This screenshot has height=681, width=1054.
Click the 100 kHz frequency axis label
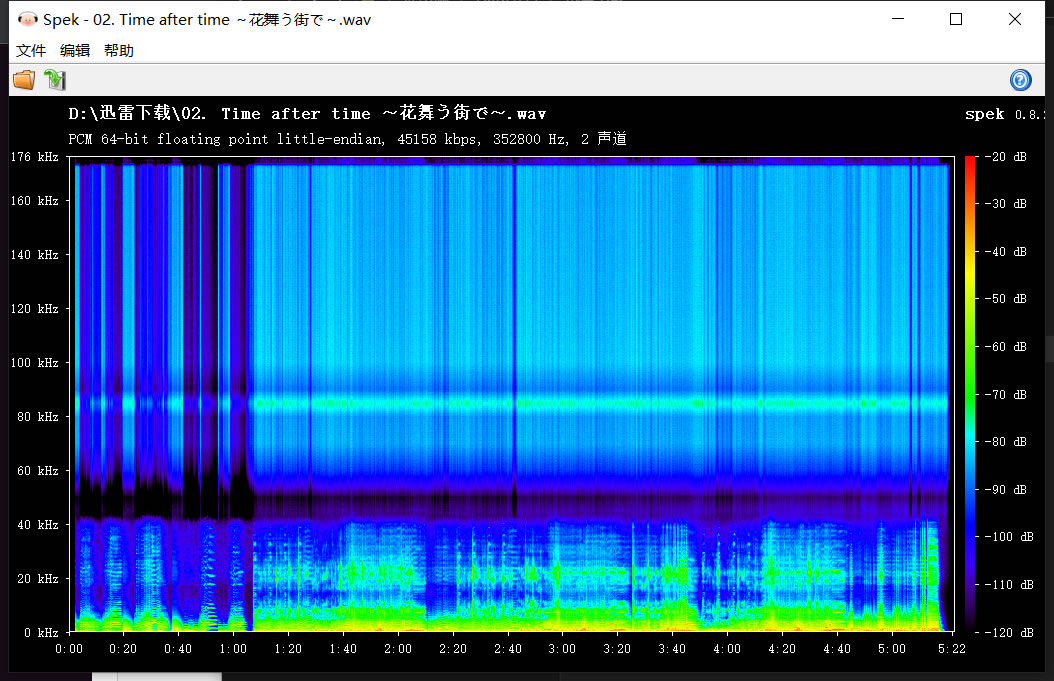click(x=34, y=362)
